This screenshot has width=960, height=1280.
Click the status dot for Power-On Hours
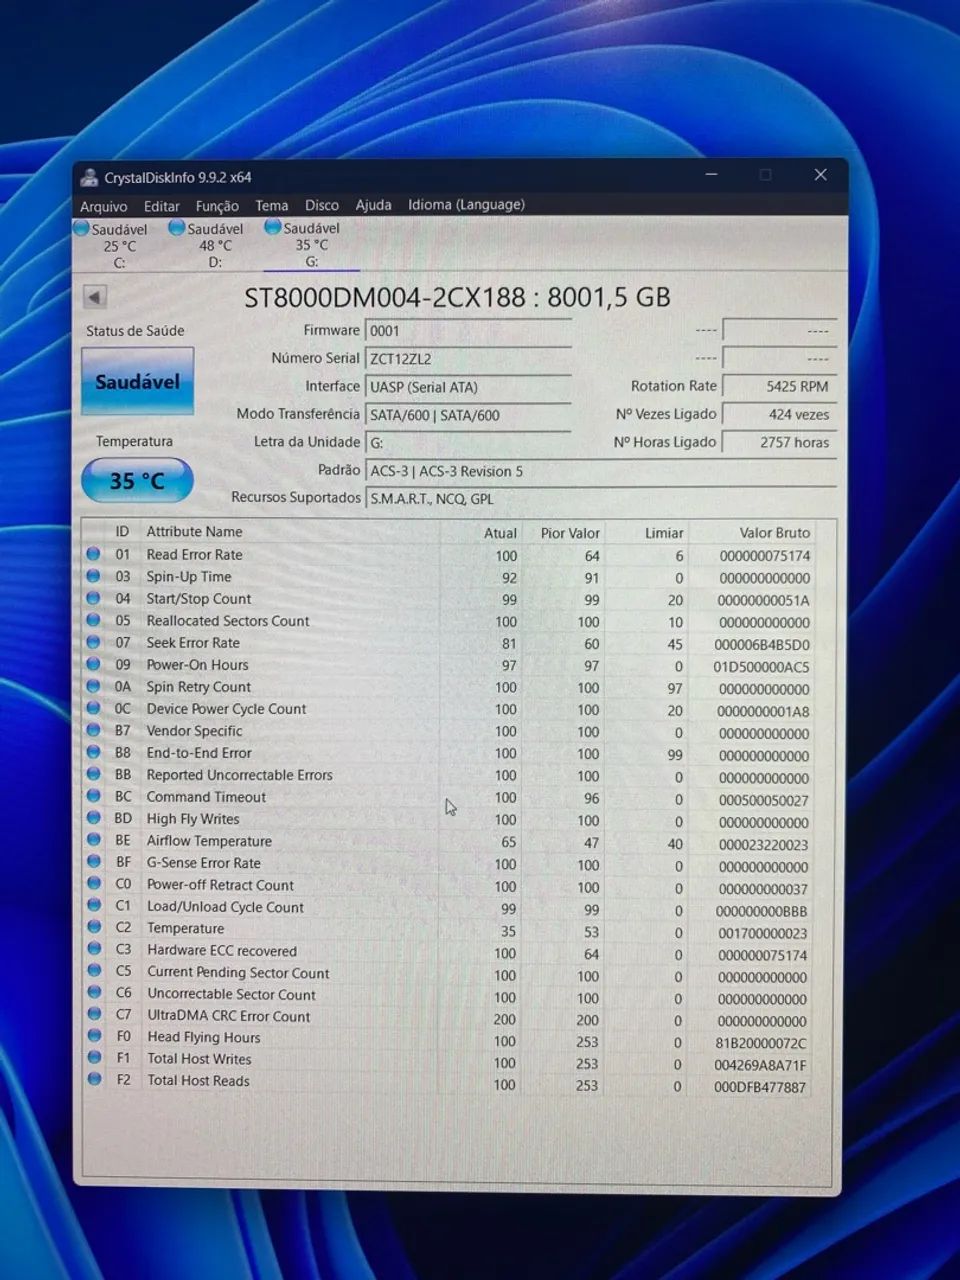point(94,664)
